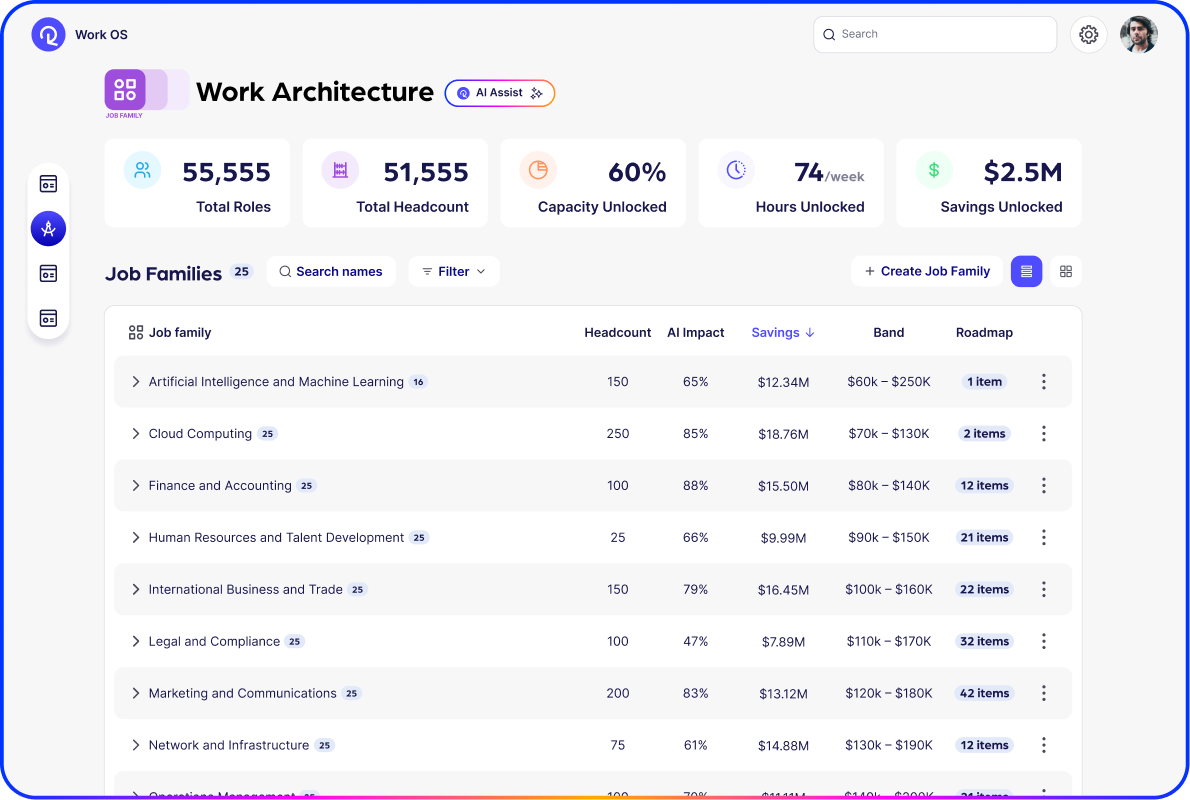
Task: Click the Total Roles people icon
Action: (x=141, y=170)
